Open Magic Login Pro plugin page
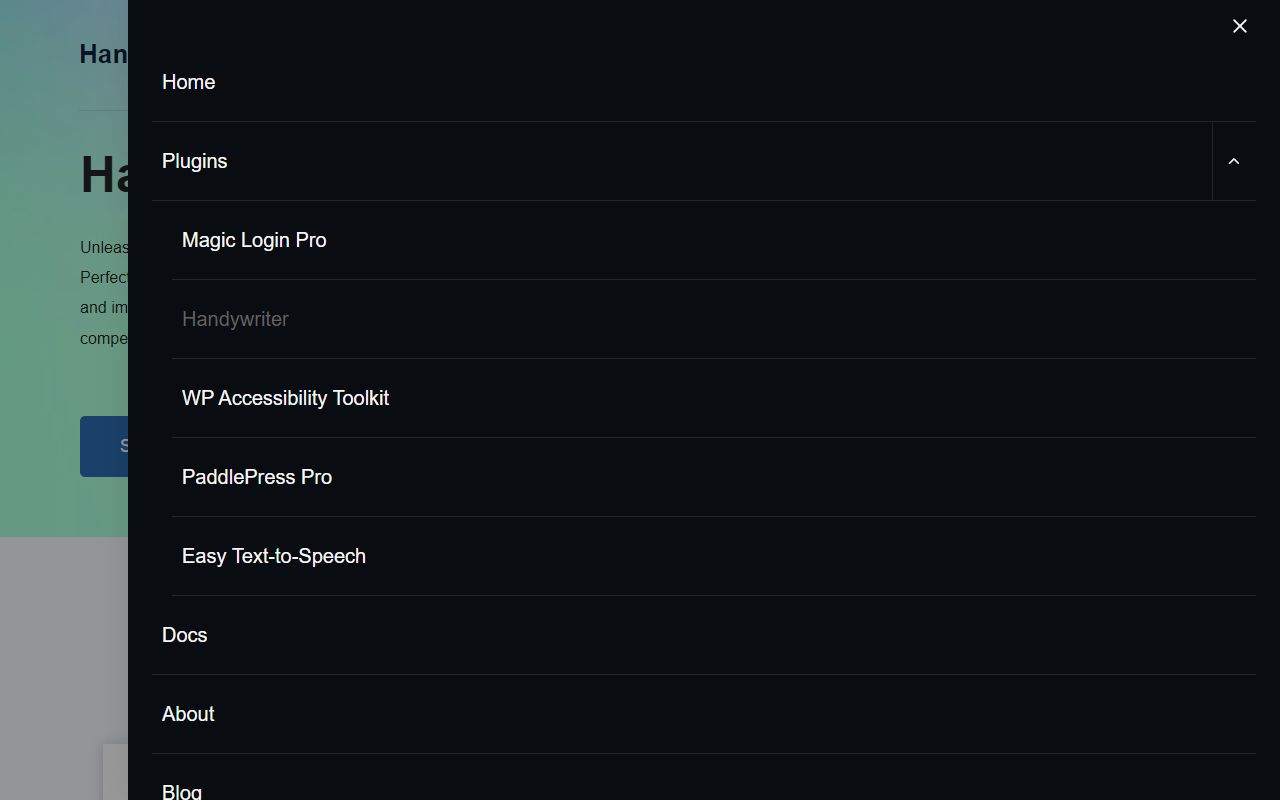 (254, 240)
